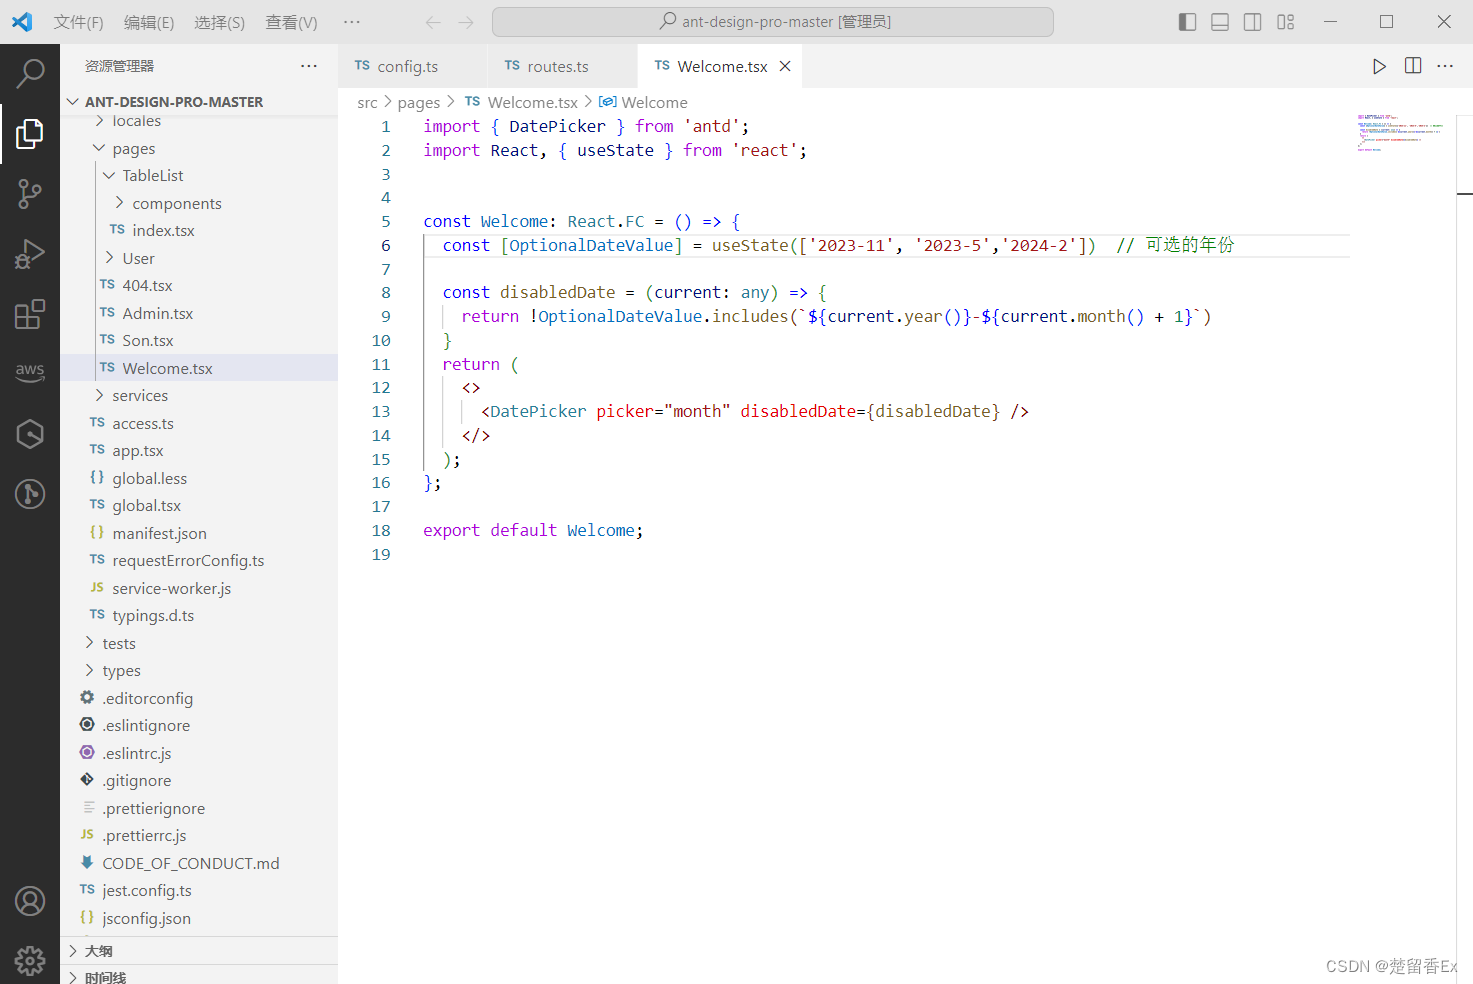Toggle the primary sidebar visibility

[x=1186, y=21]
